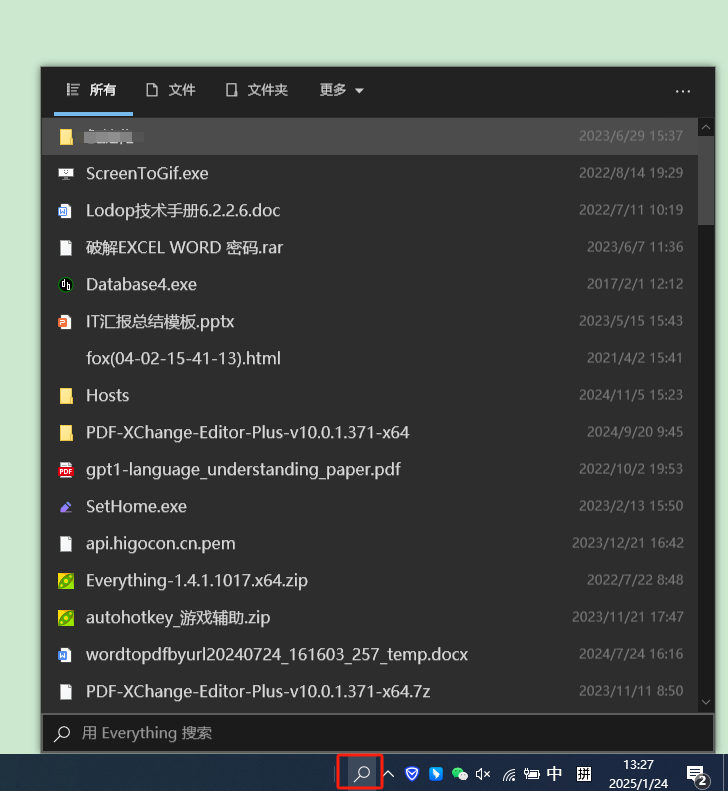Open the clock showing 13:27 2025/1/24

(x=638, y=774)
